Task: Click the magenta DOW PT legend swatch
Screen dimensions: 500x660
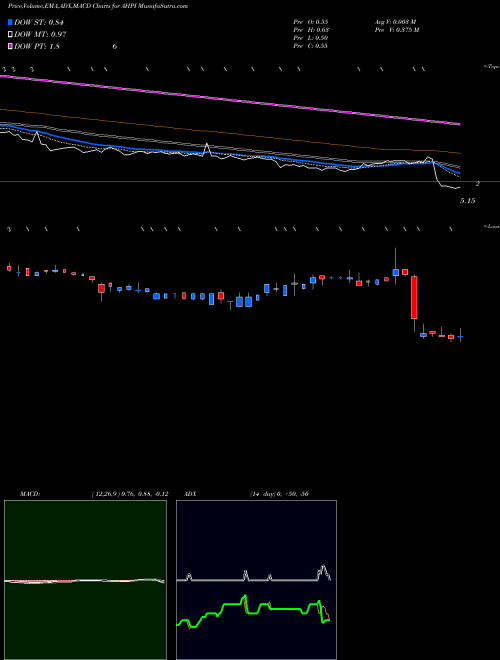Action: (10, 46)
